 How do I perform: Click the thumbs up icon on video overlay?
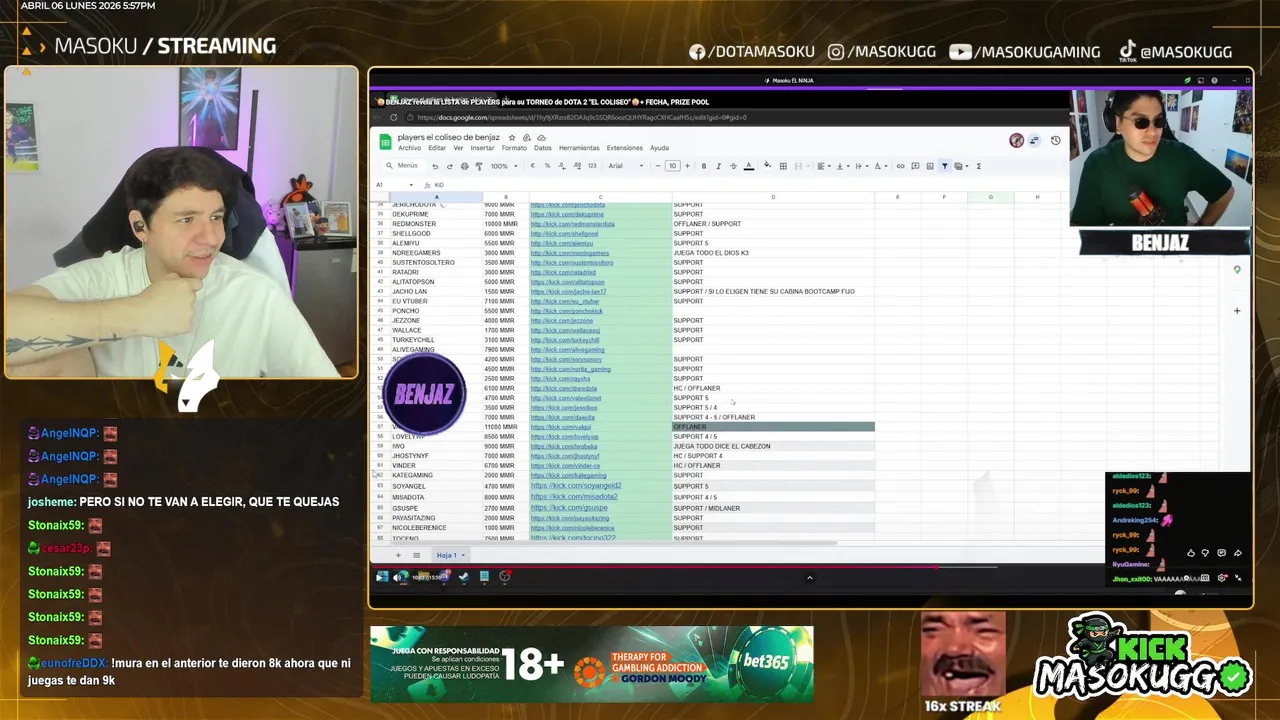pyautogui.click(x=1190, y=553)
